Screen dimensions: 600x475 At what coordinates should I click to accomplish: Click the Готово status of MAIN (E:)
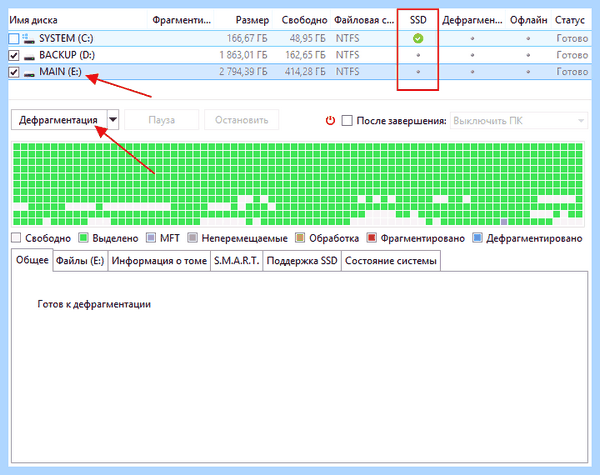tap(572, 72)
